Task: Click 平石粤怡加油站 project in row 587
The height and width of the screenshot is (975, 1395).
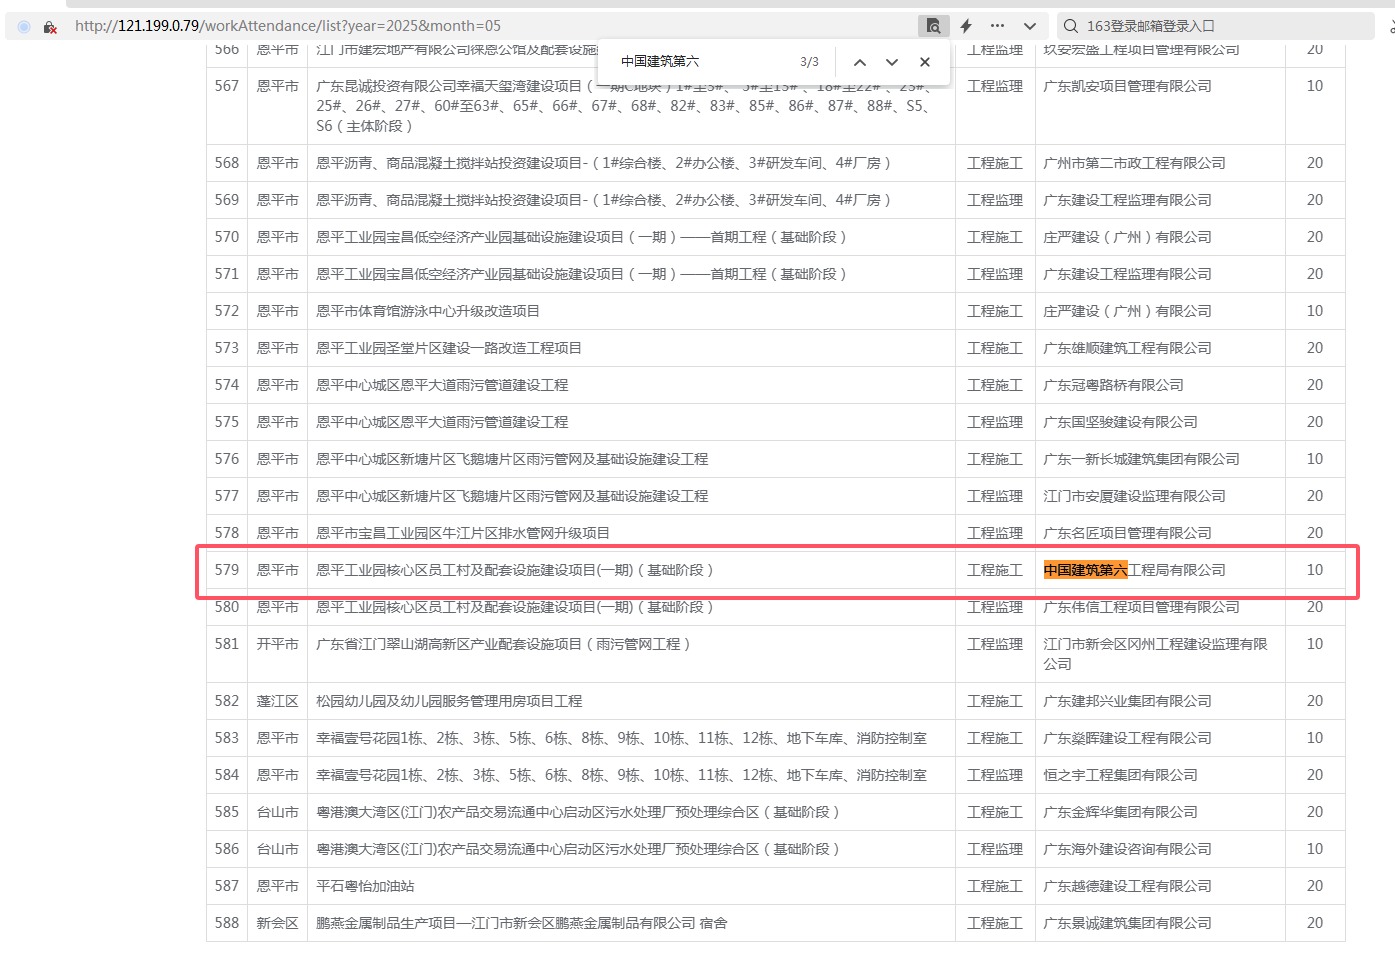Action: [365, 886]
